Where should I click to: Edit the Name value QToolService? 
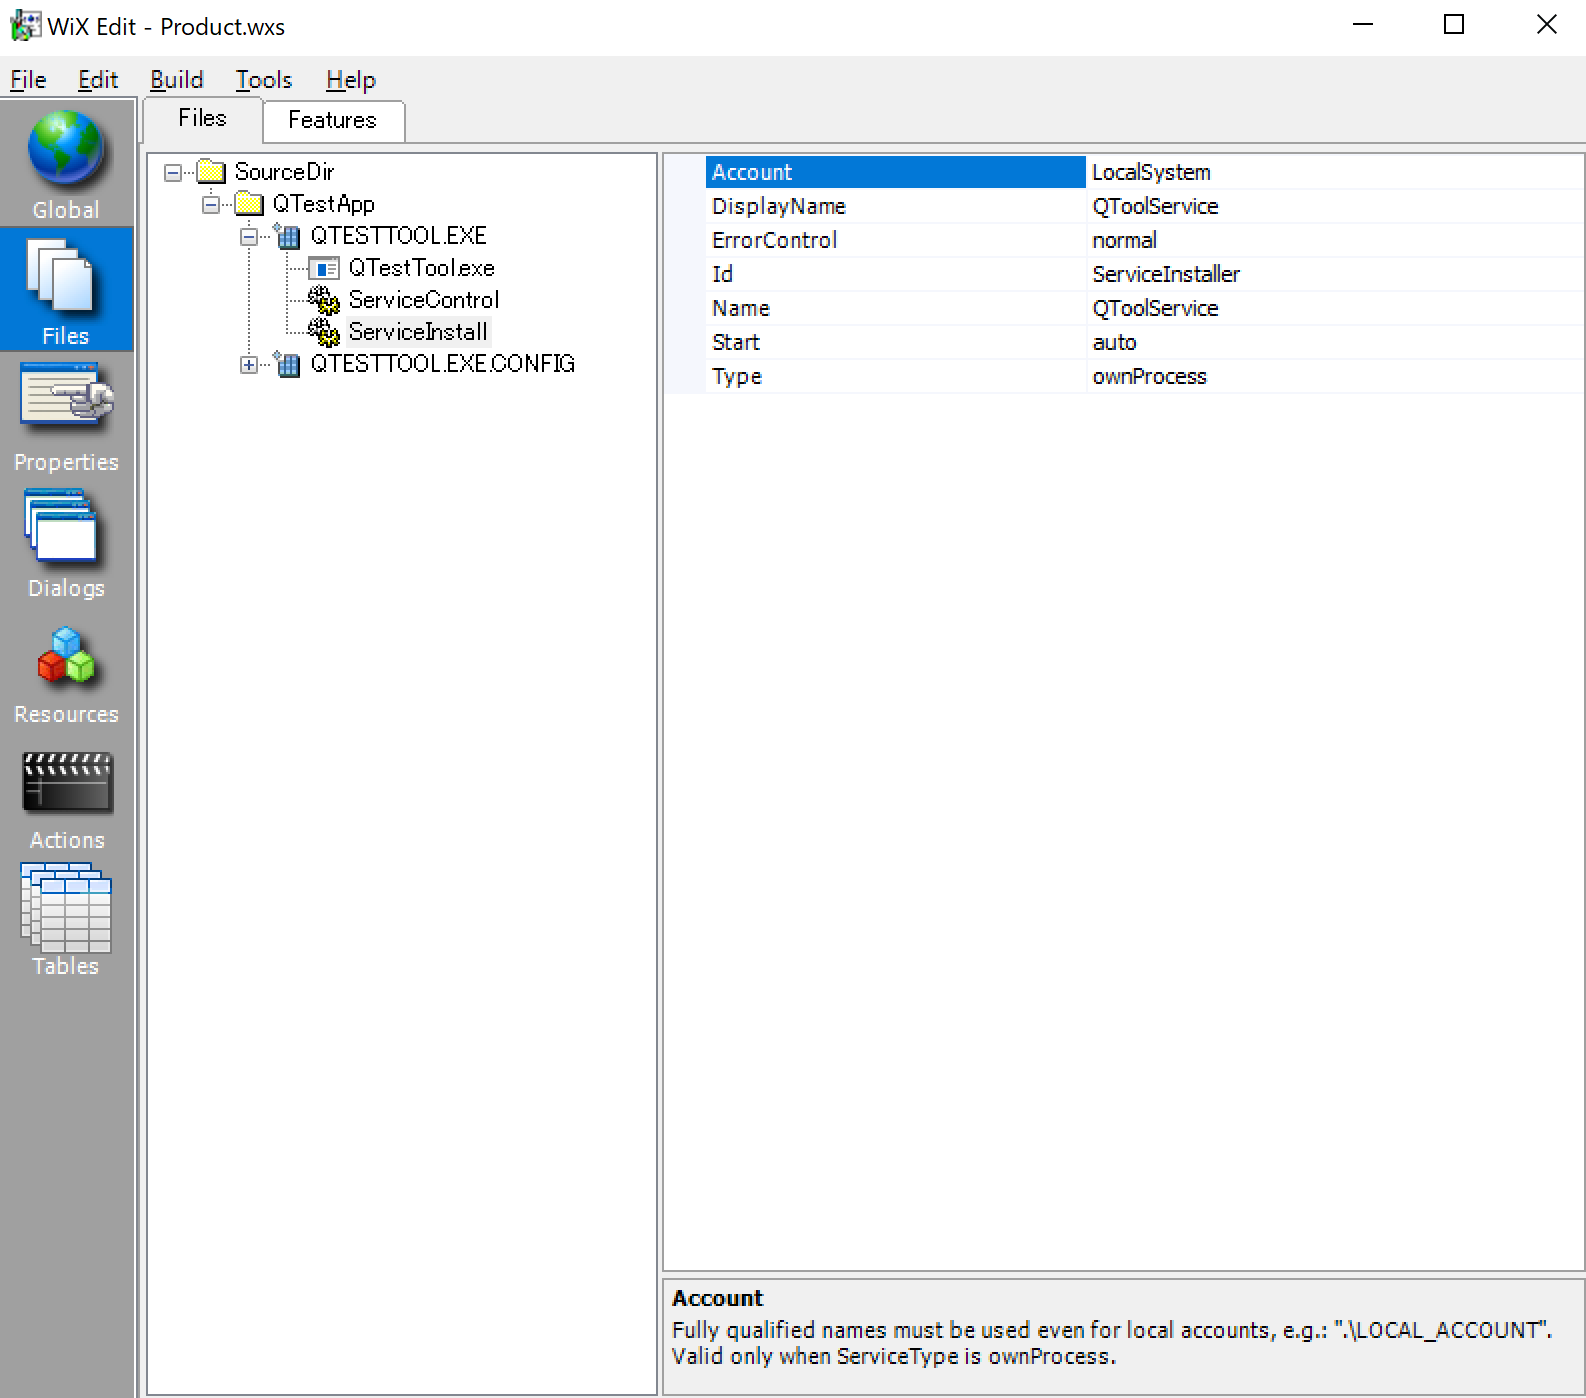tap(1335, 308)
